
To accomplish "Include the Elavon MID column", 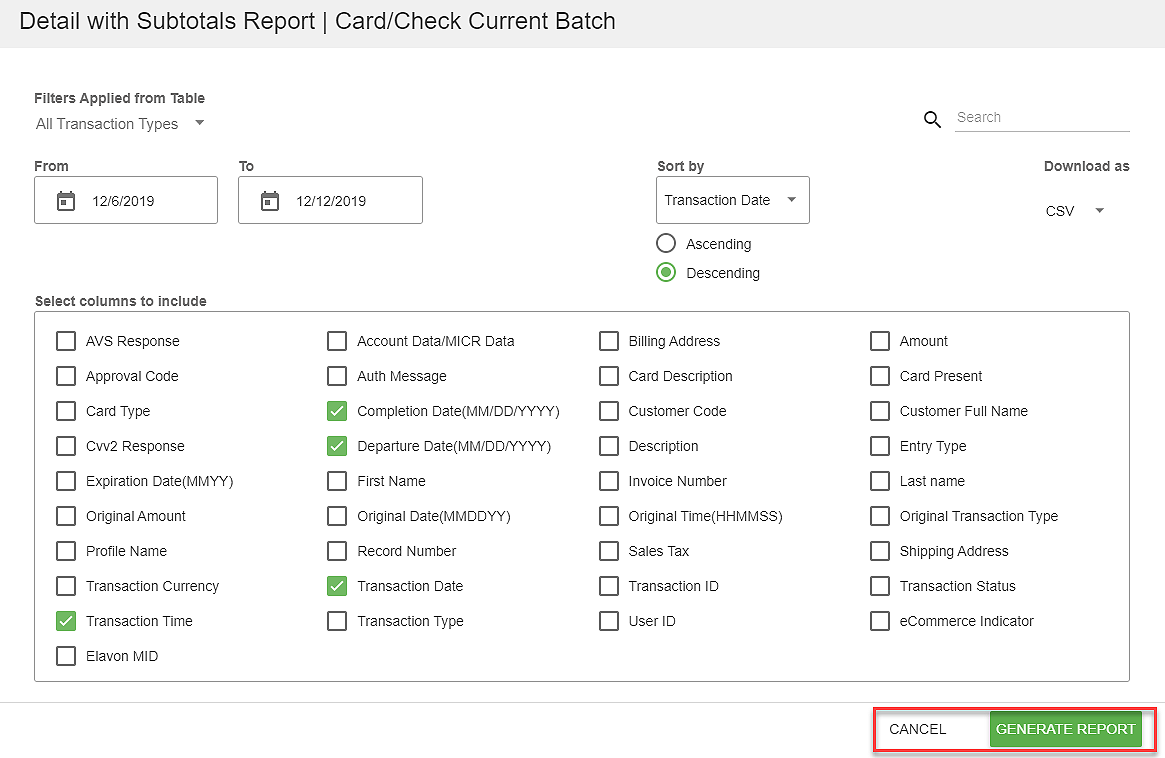I will pyautogui.click(x=66, y=656).
